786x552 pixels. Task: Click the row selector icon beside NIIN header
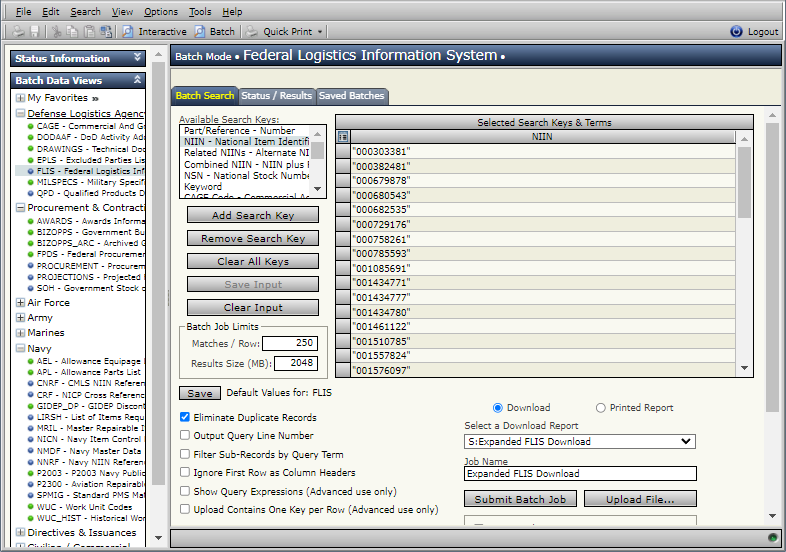coord(343,136)
